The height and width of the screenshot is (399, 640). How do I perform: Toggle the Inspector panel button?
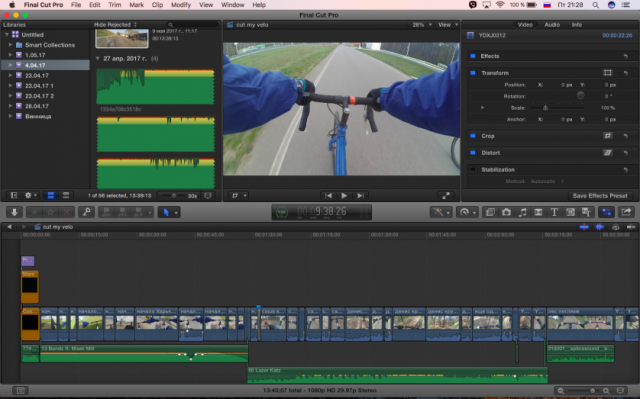pos(607,212)
